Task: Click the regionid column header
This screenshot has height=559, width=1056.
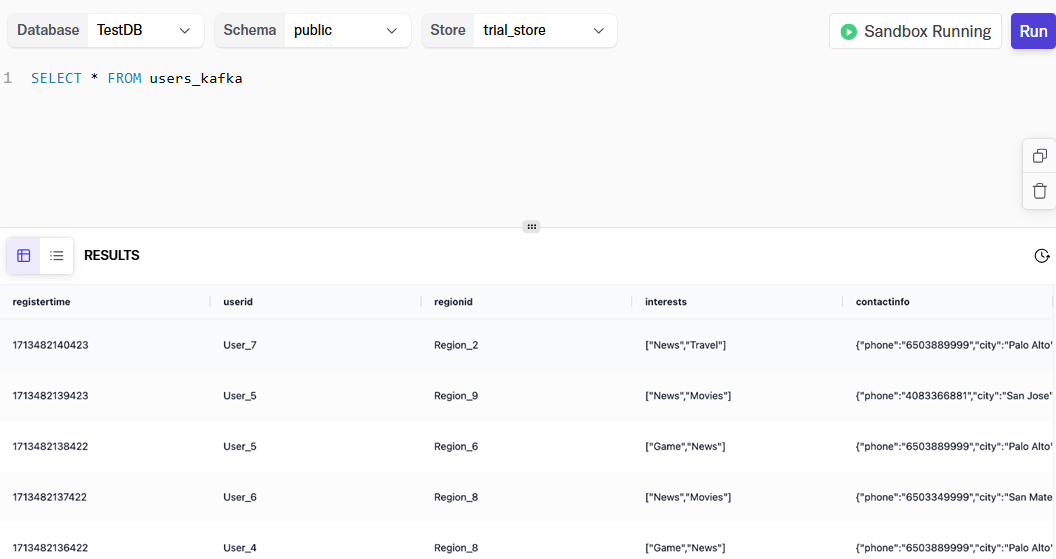Action: [453, 302]
